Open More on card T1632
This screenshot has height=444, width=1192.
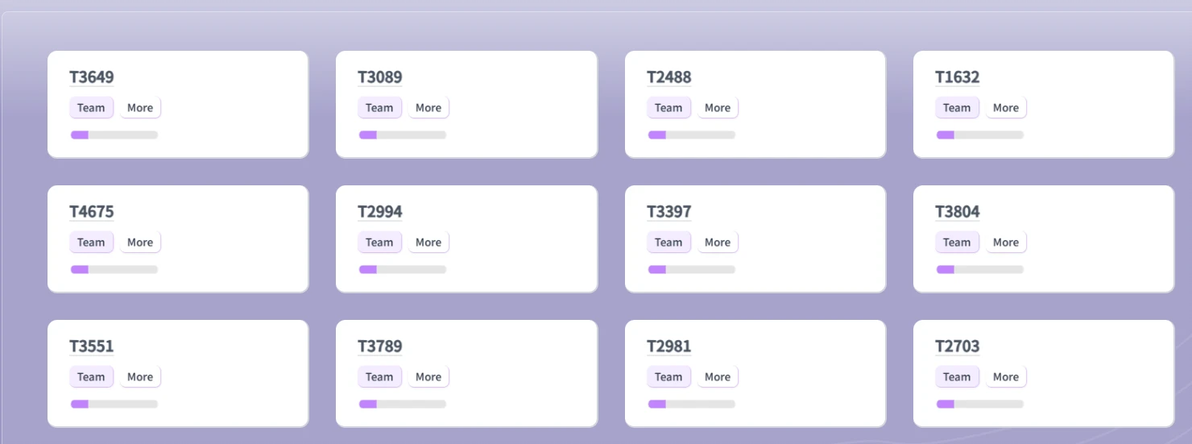click(1006, 108)
